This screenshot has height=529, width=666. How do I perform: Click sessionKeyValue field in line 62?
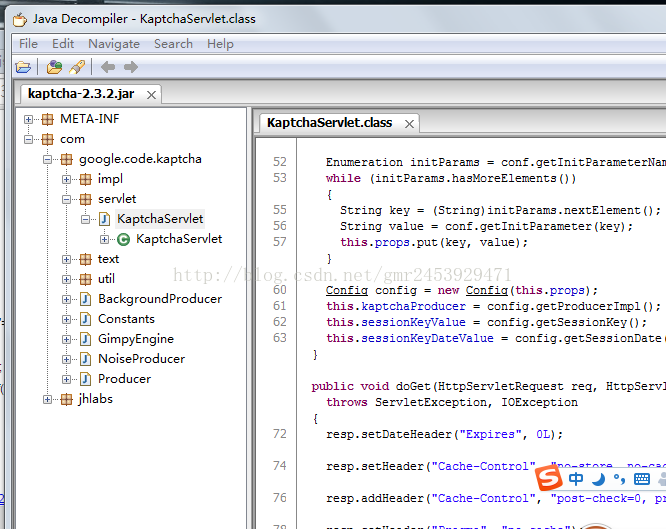pos(413,322)
